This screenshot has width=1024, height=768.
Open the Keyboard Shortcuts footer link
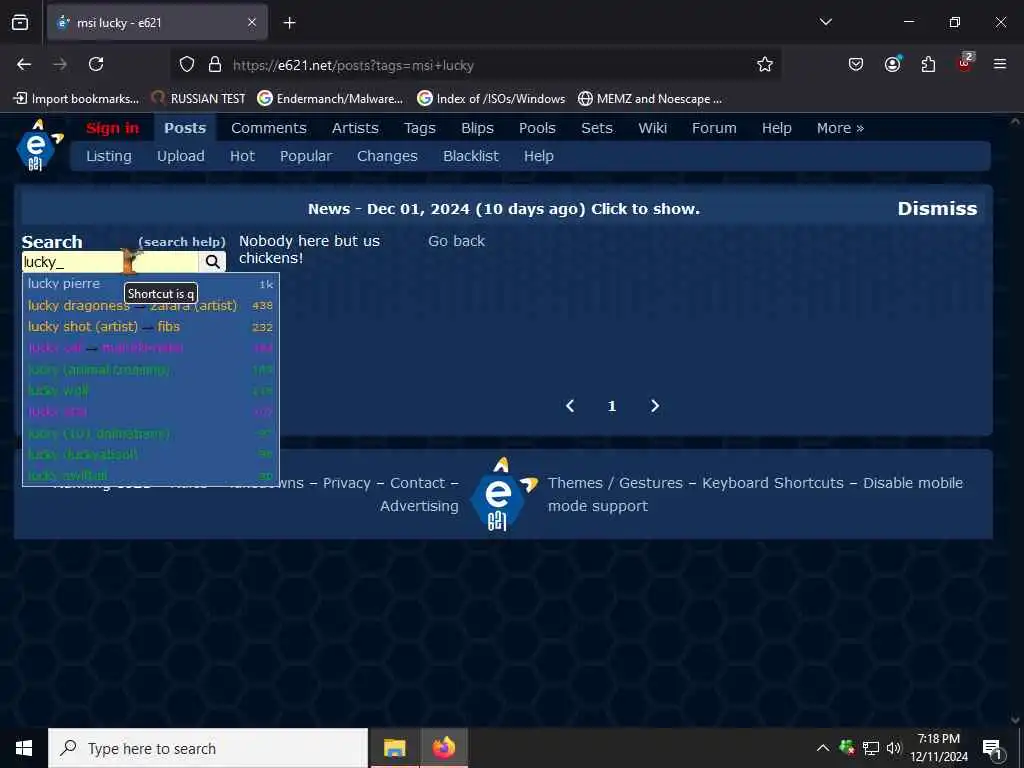[x=773, y=483]
